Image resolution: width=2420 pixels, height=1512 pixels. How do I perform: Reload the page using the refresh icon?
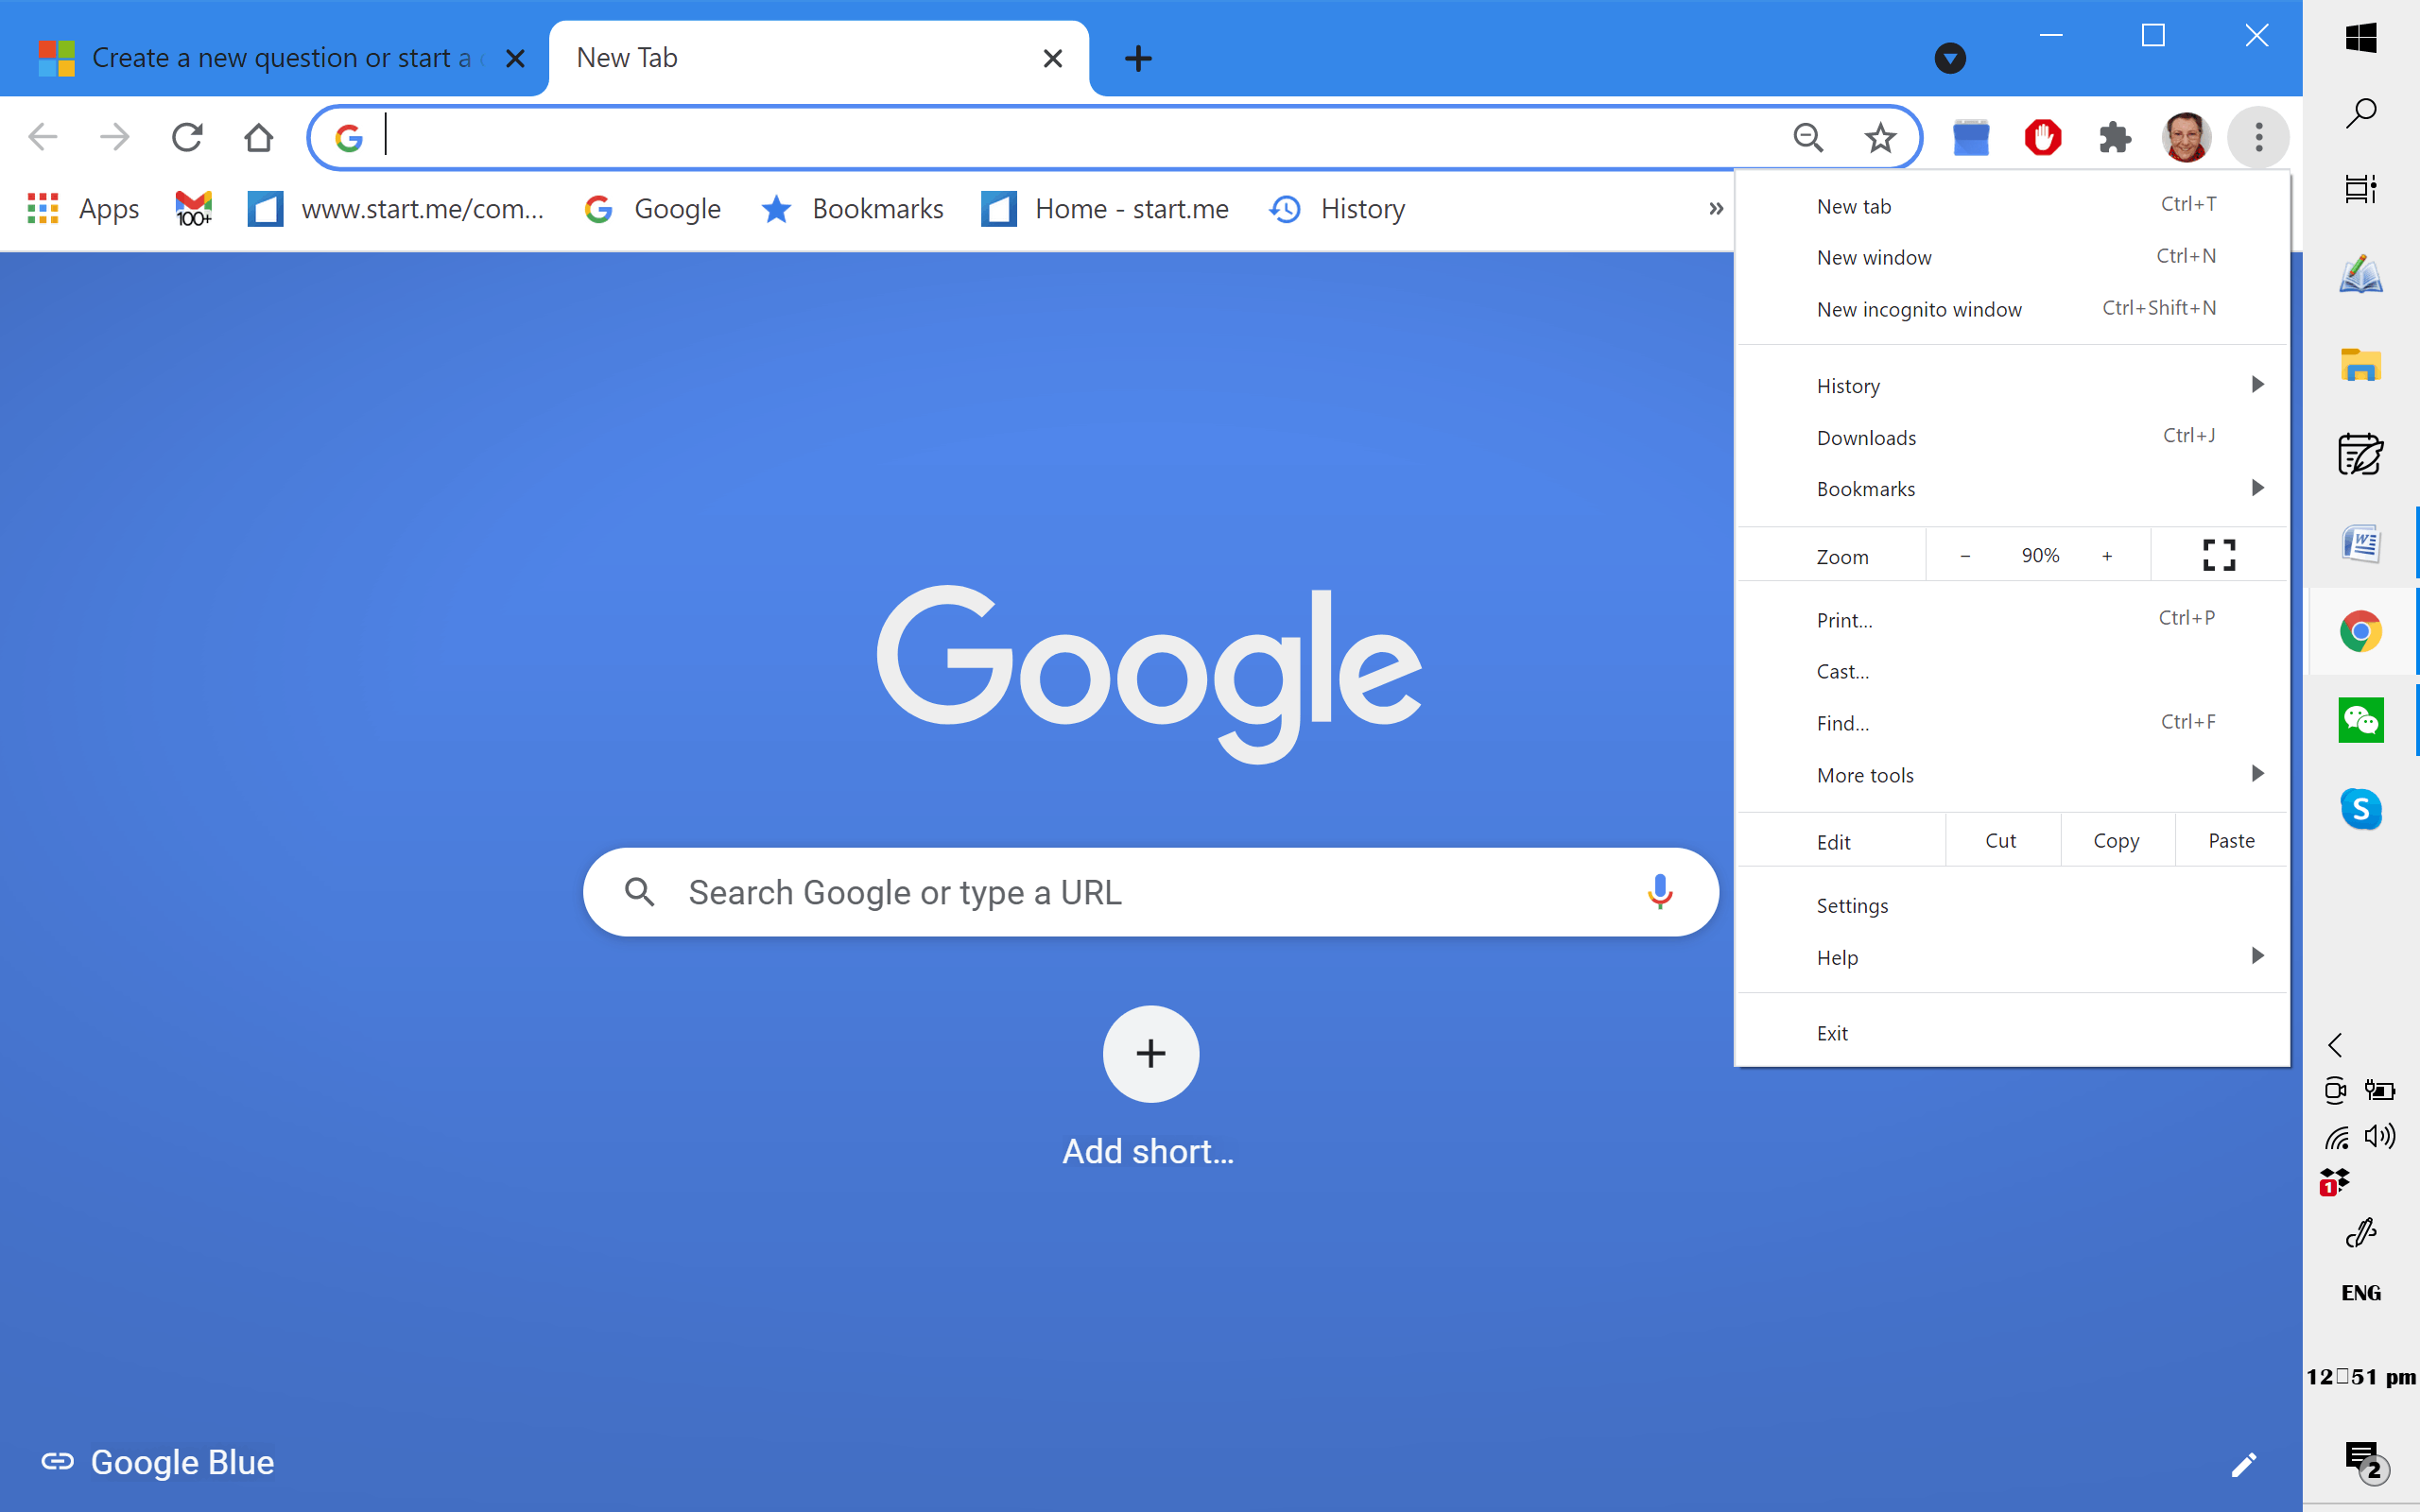[x=187, y=137]
